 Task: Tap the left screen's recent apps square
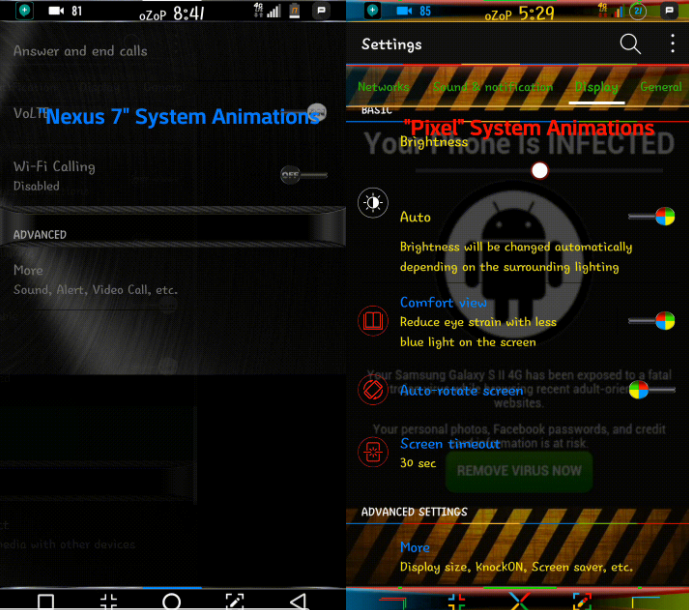(x=45, y=601)
